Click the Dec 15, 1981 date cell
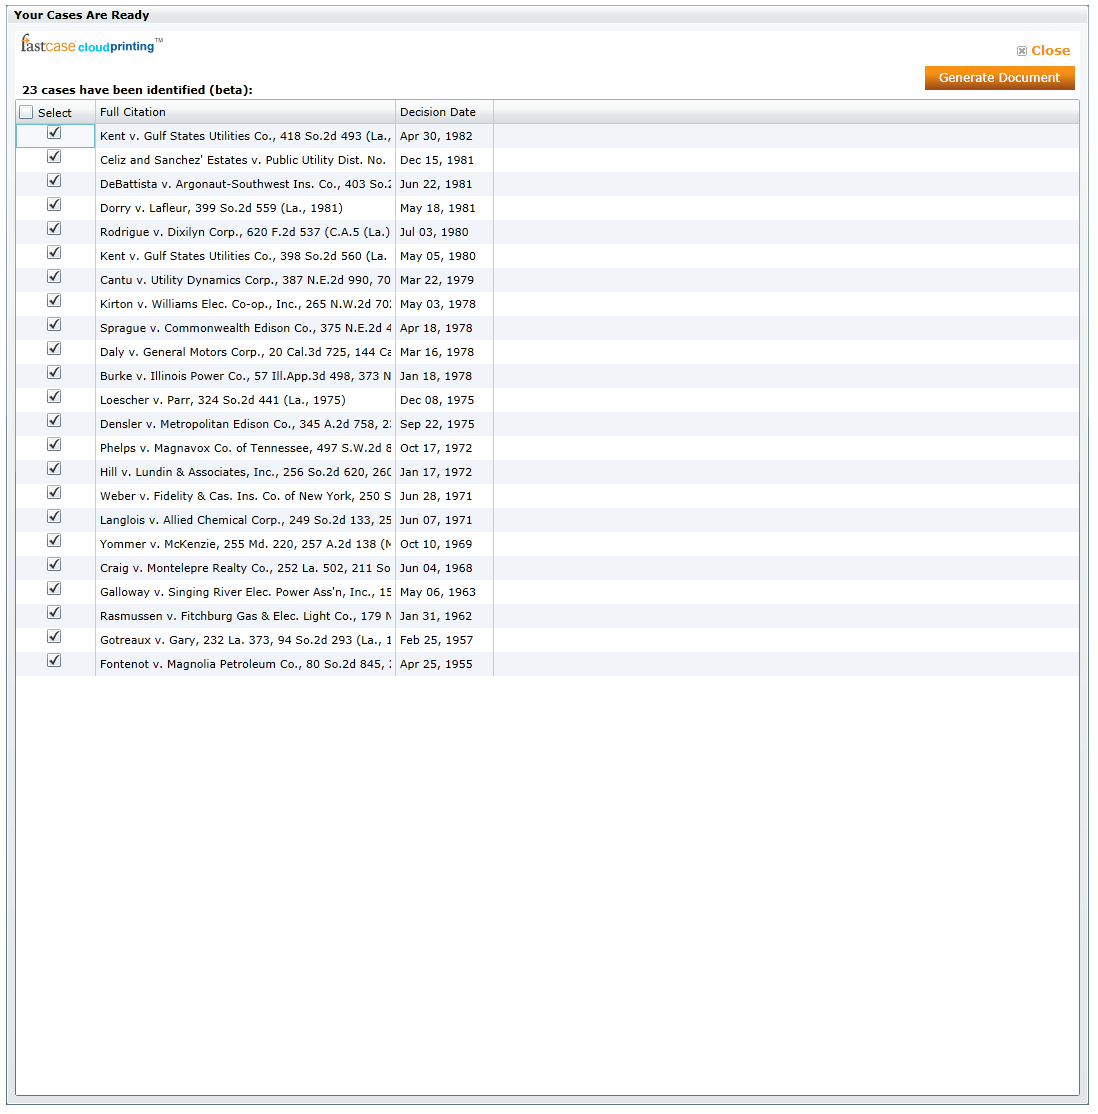 point(444,161)
